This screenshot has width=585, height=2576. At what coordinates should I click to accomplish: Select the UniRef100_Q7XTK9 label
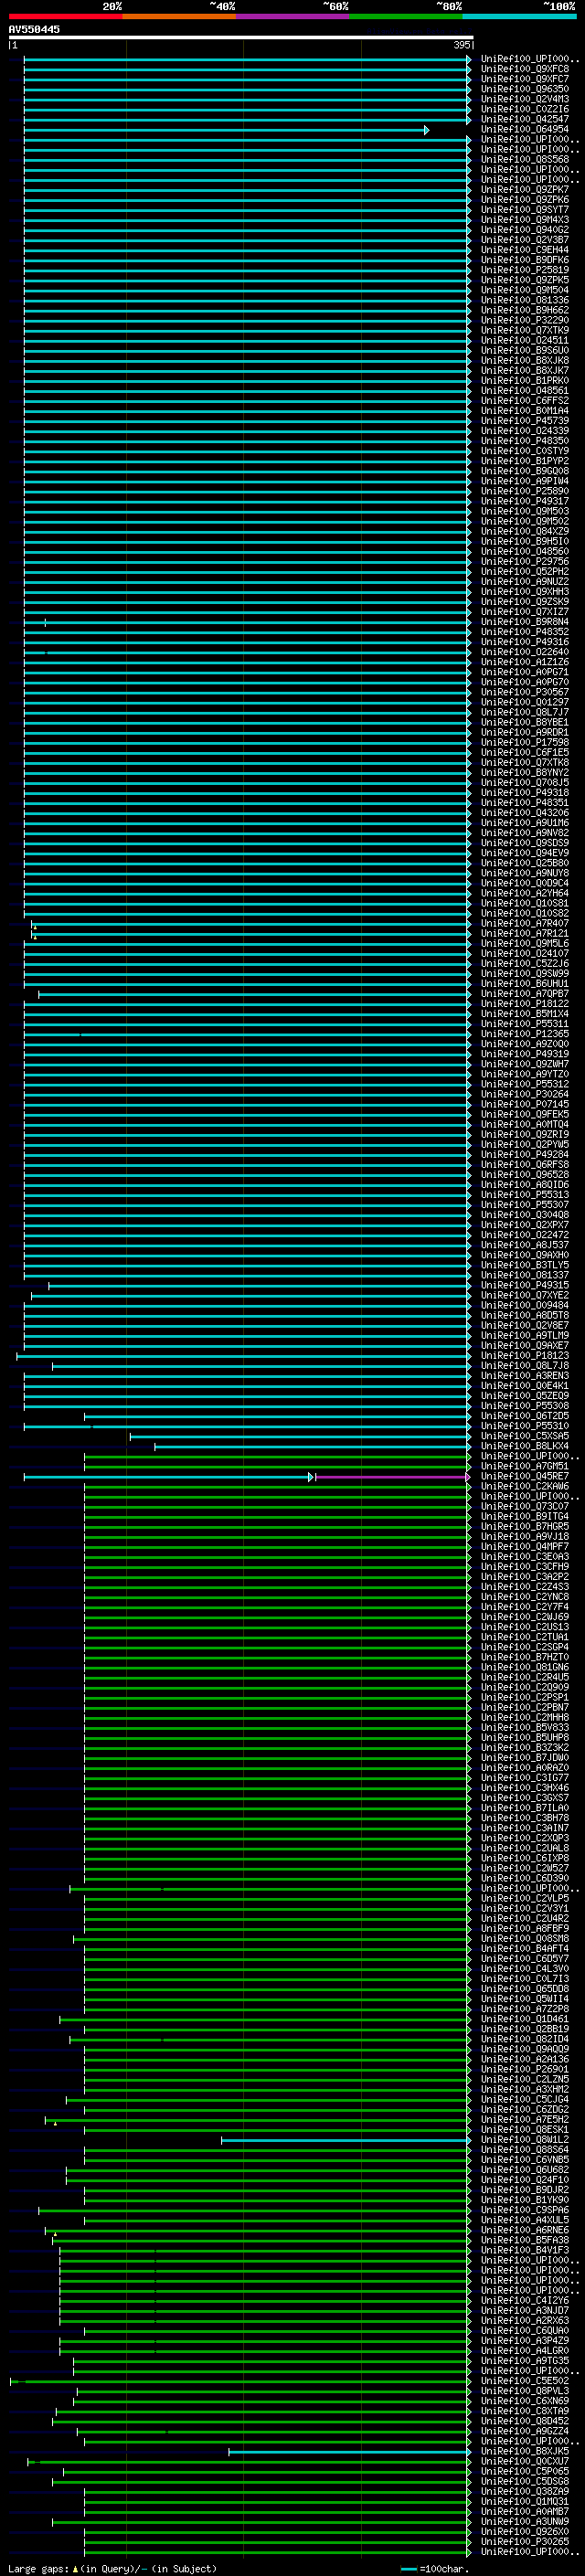tap(525, 330)
